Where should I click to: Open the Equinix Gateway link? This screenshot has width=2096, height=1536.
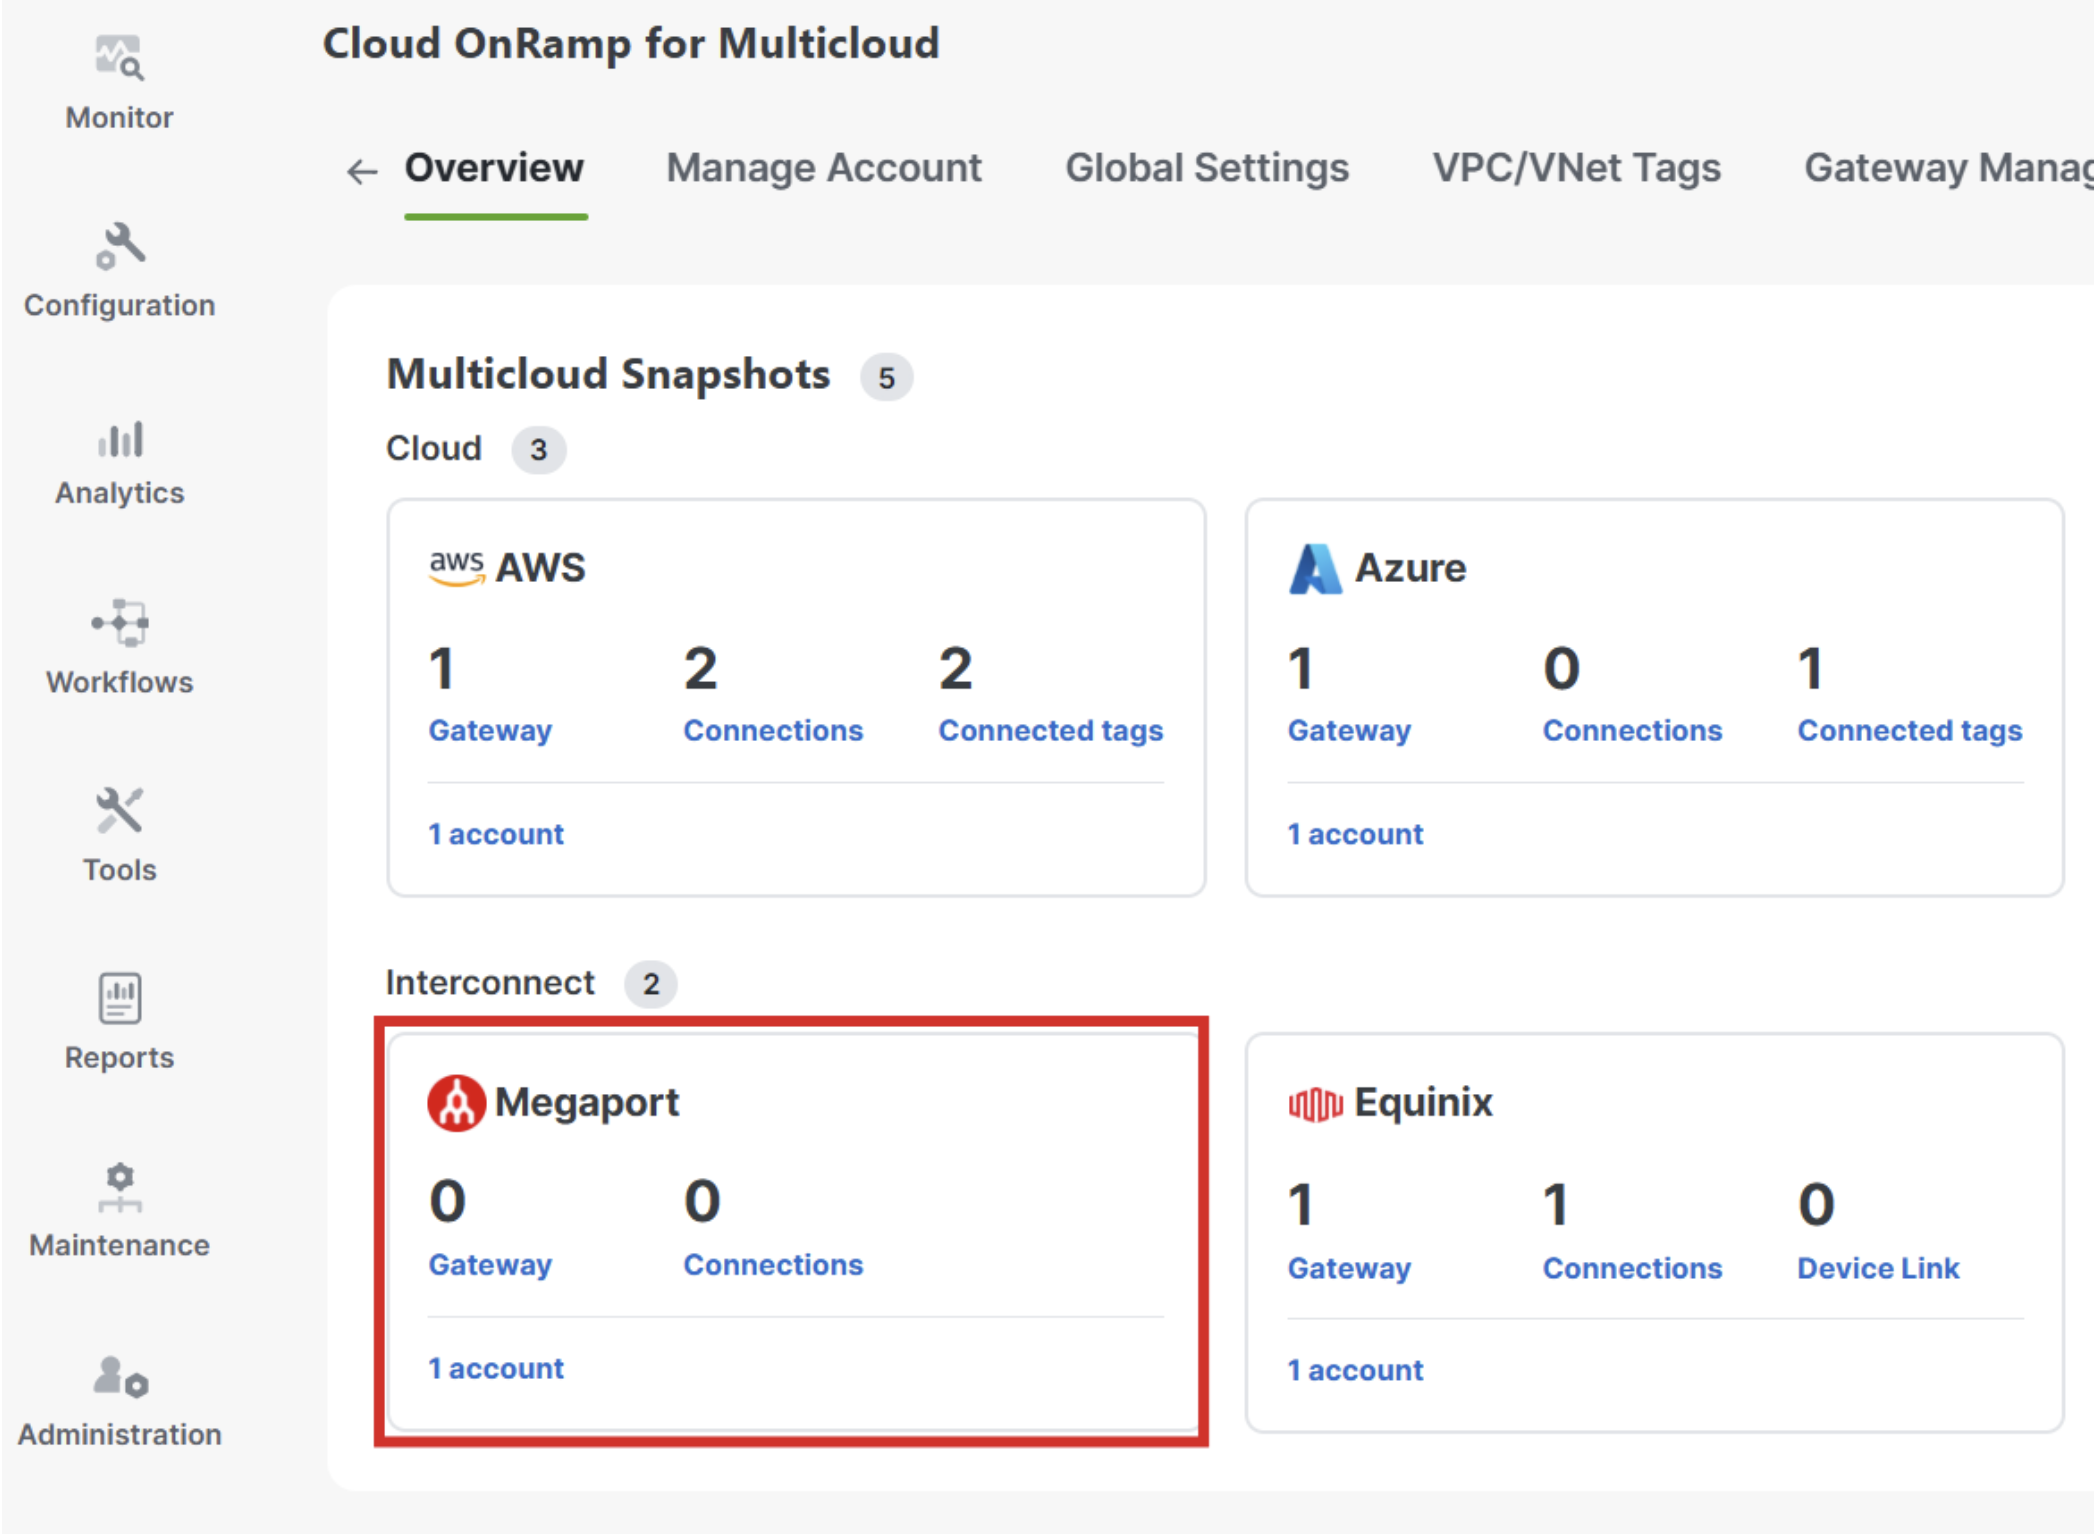[1349, 1268]
